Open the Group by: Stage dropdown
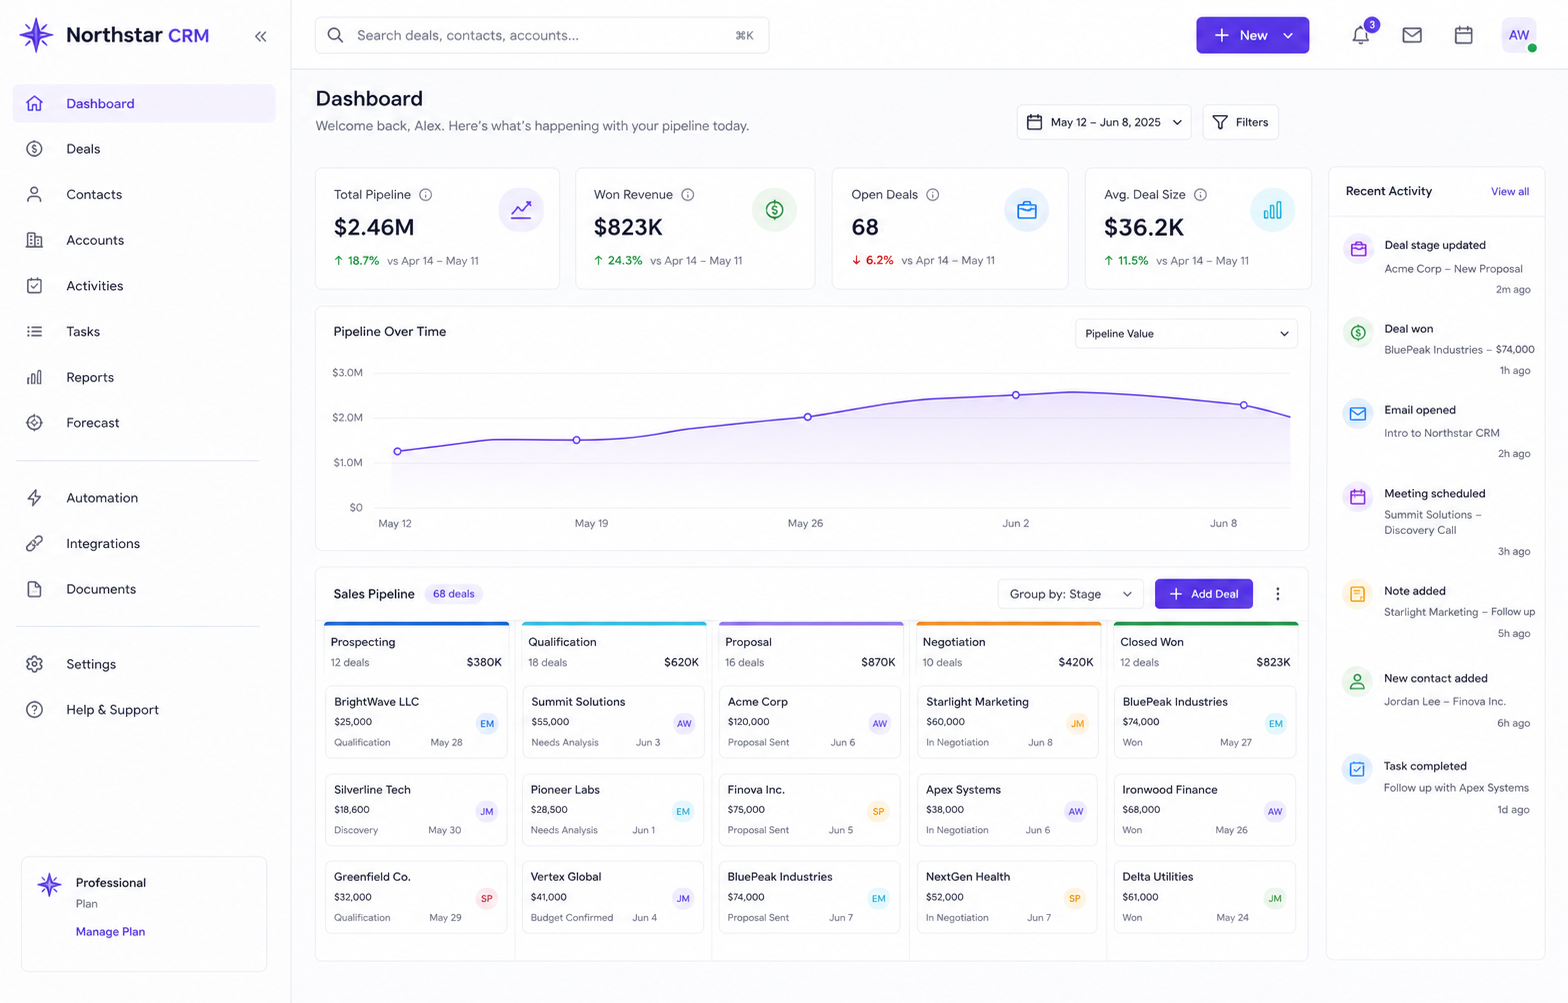 1070,594
